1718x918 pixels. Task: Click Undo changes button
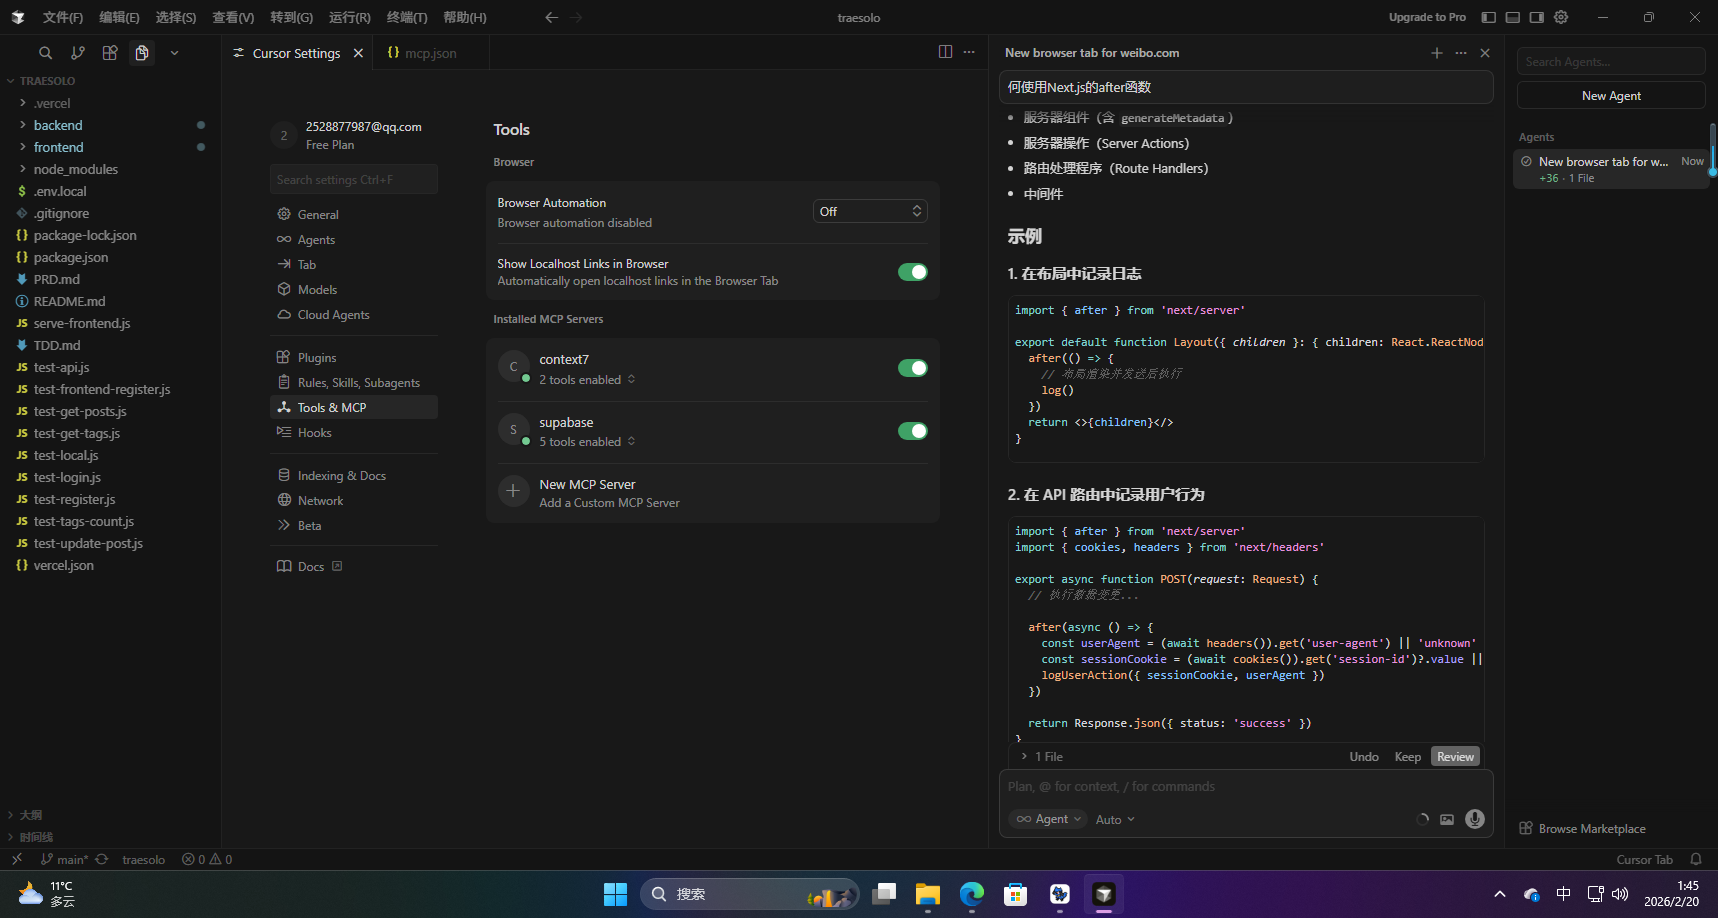coord(1364,757)
